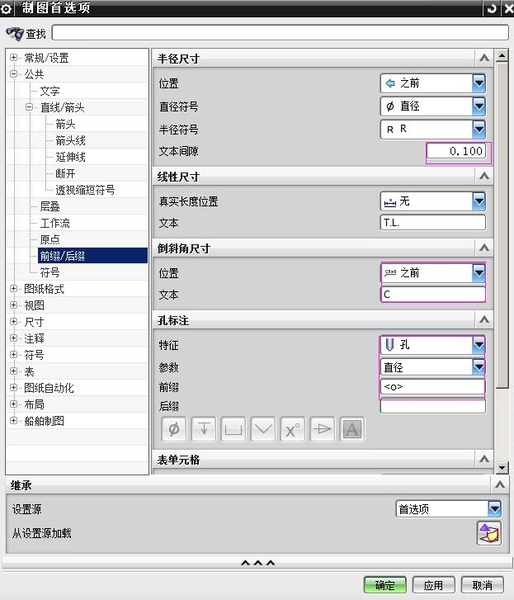The height and width of the screenshot is (600, 514).
Task: Click the load from settings source icon
Action: (x=489, y=533)
